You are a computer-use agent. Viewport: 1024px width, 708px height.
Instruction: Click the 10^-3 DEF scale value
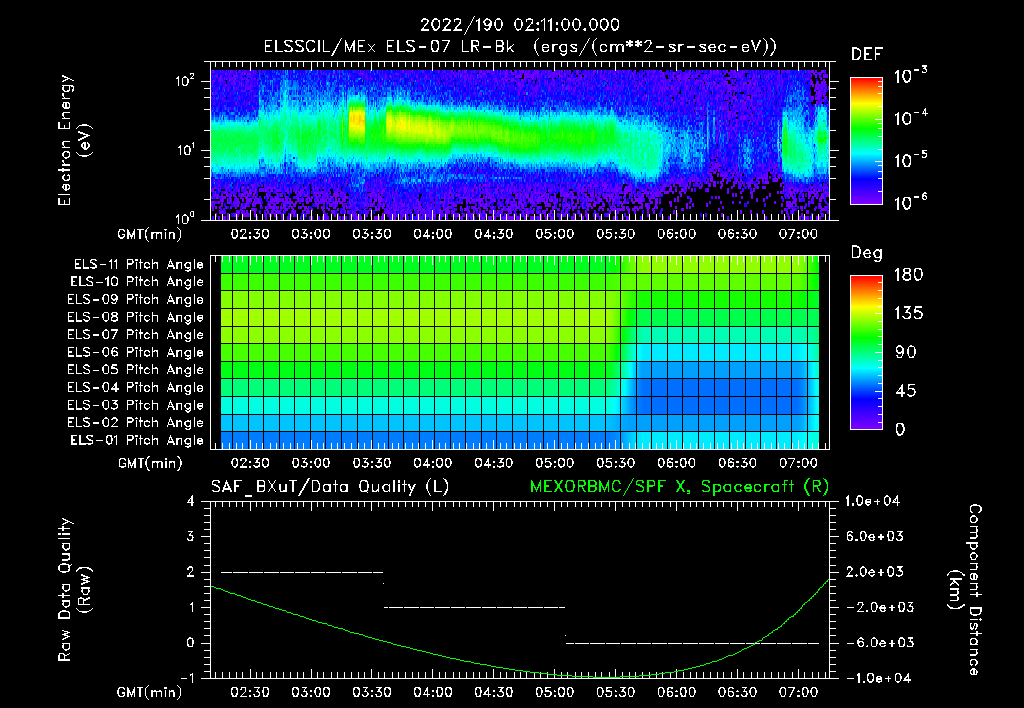(910, 76)
